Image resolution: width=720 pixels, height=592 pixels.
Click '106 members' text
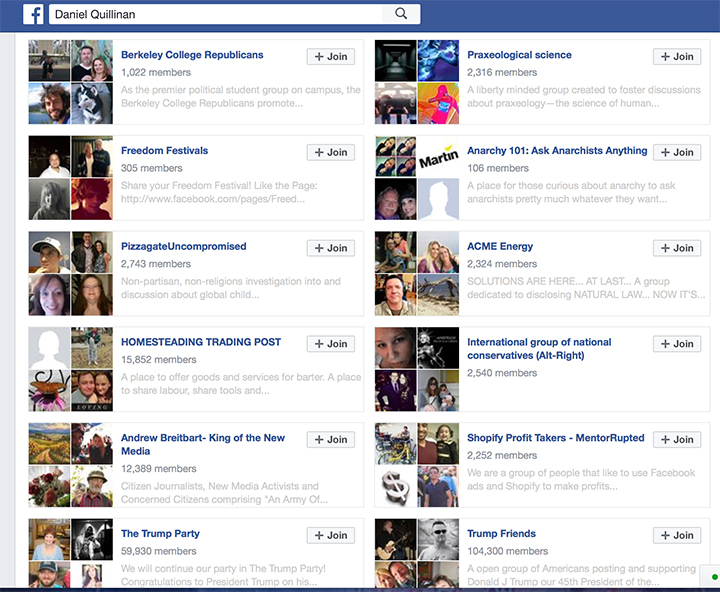[498, 168]
